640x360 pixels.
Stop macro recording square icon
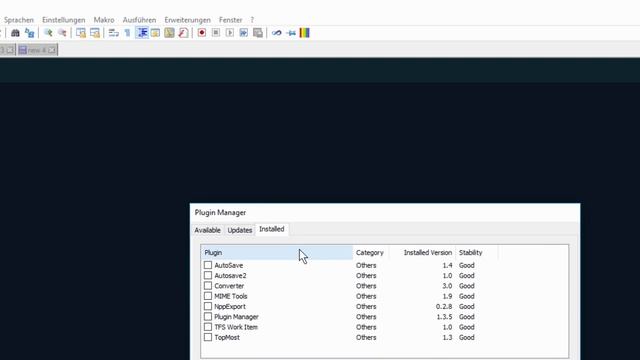[216, 33]
